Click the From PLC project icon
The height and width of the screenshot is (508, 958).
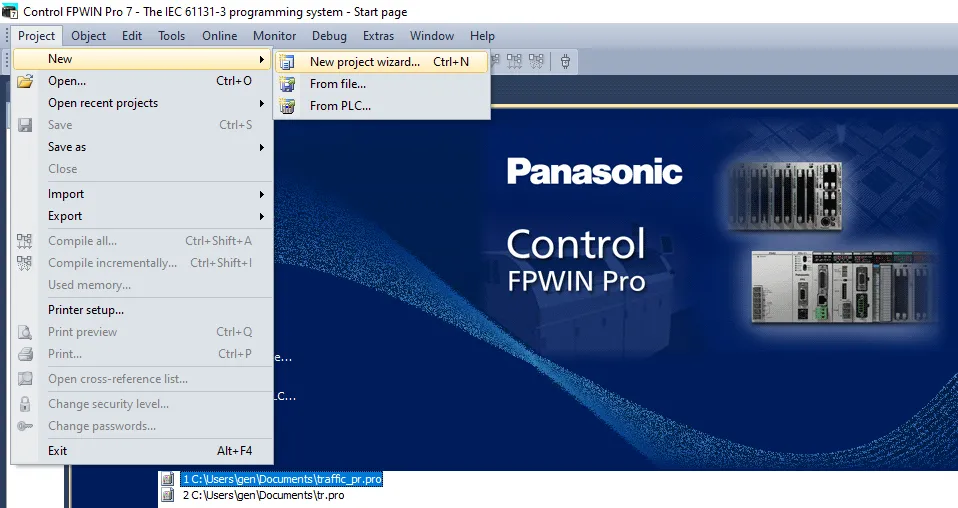tap(287, 106)
